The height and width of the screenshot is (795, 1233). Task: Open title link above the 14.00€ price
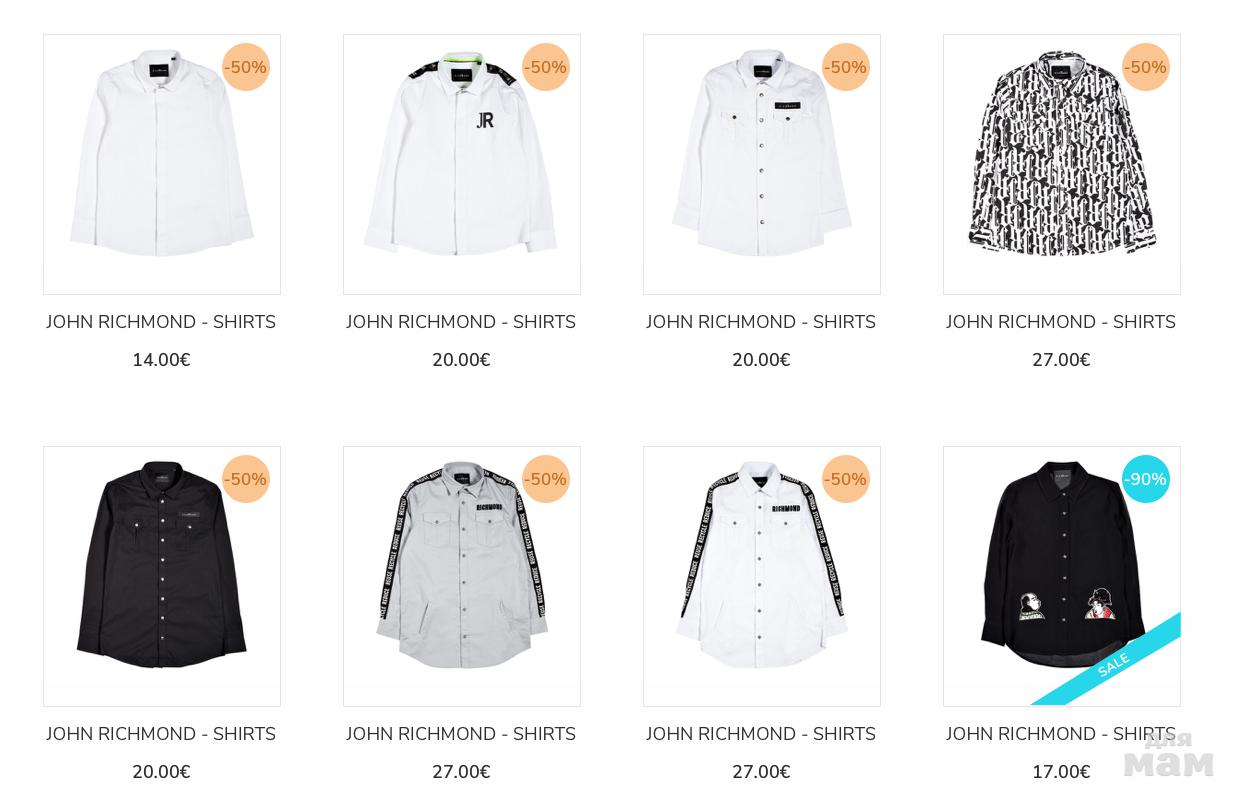click(161, 322)
